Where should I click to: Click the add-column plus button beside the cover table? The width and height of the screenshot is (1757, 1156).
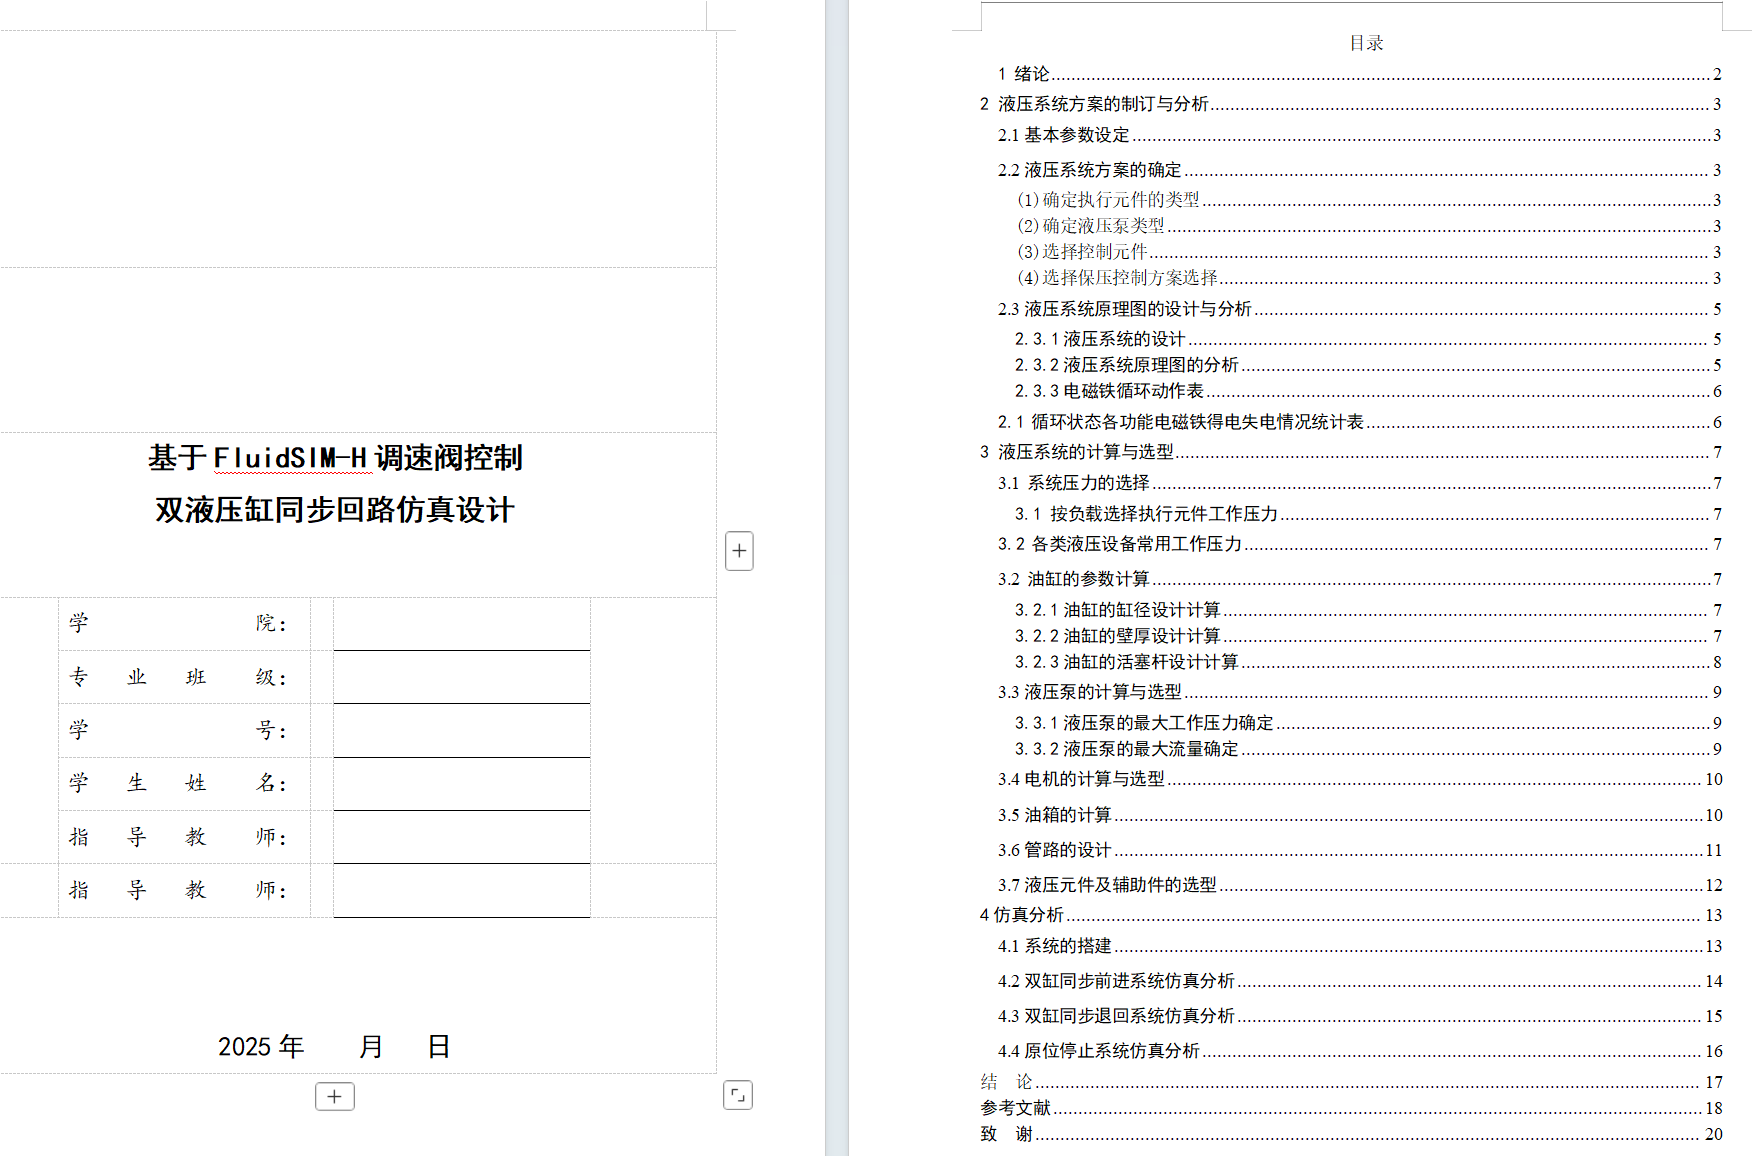739,551
